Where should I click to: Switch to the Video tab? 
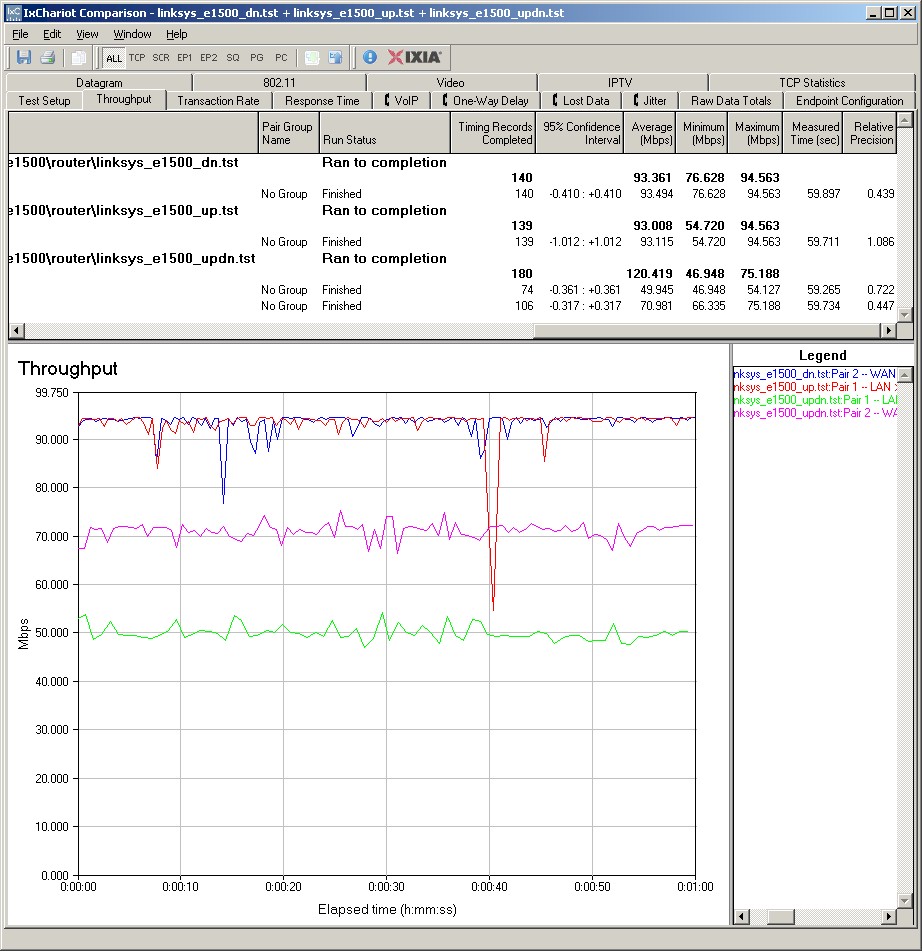click(450, 82)
